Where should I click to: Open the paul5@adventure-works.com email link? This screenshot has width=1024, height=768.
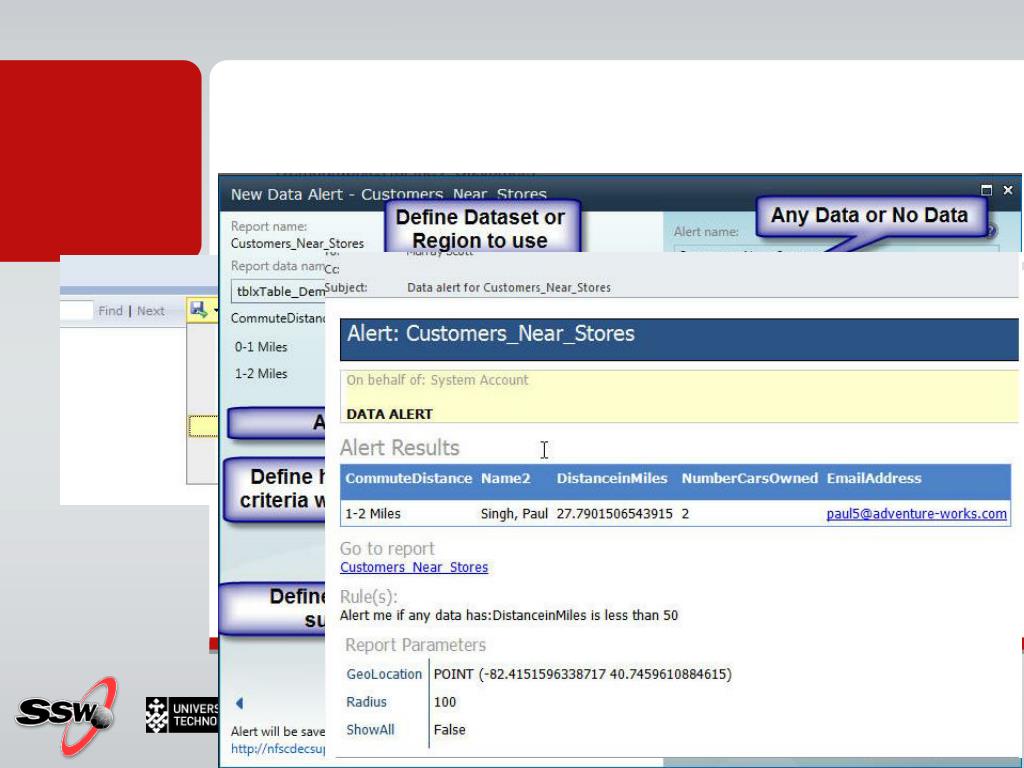point(916,514)
